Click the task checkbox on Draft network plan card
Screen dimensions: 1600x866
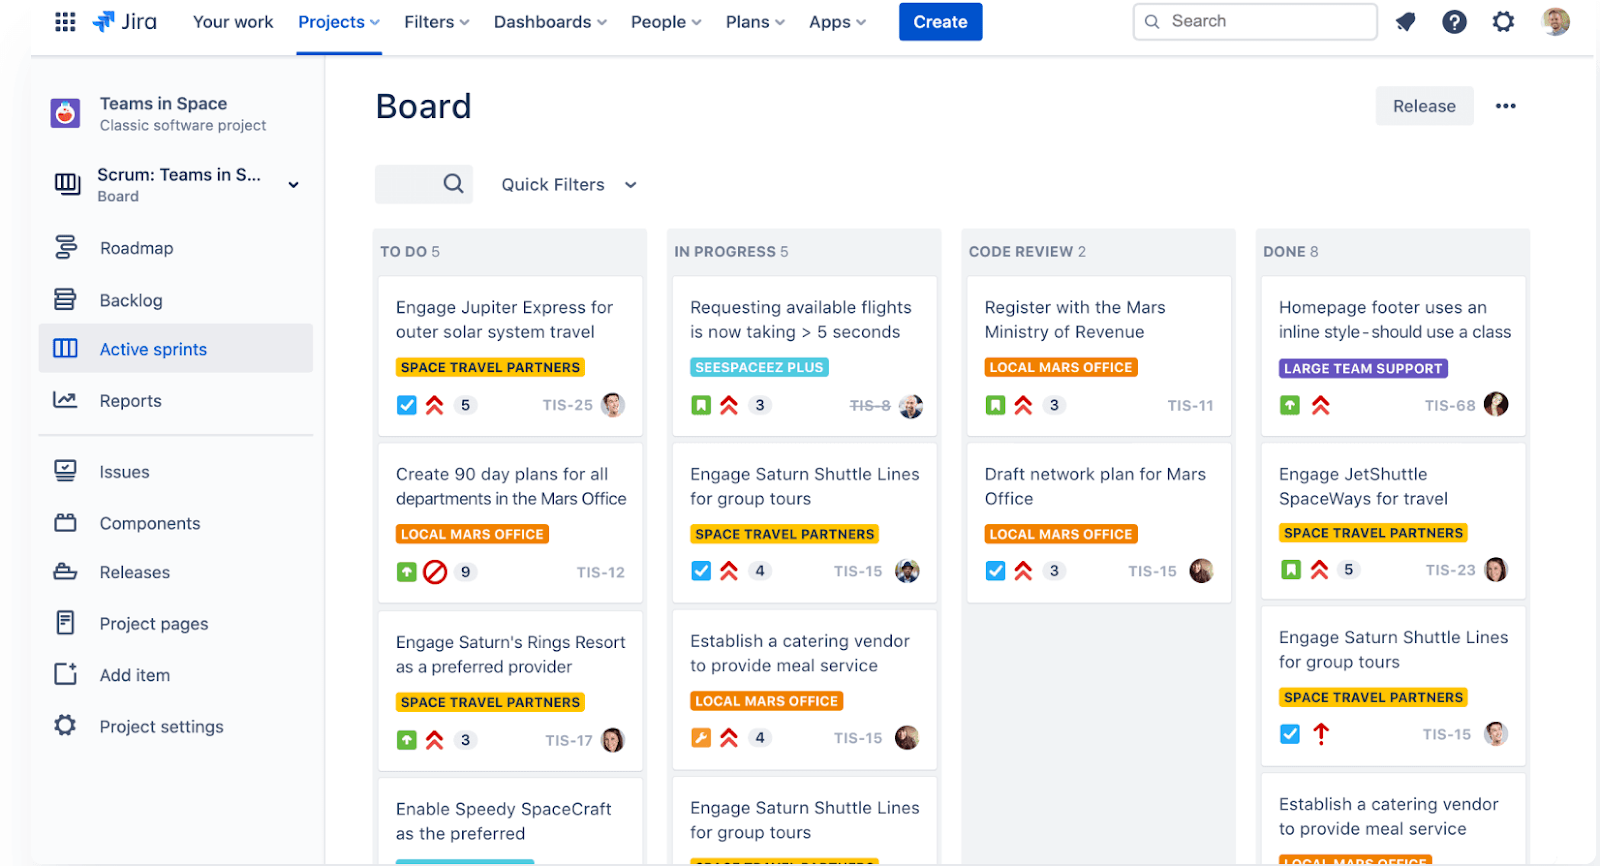click(x=995, y=571)
